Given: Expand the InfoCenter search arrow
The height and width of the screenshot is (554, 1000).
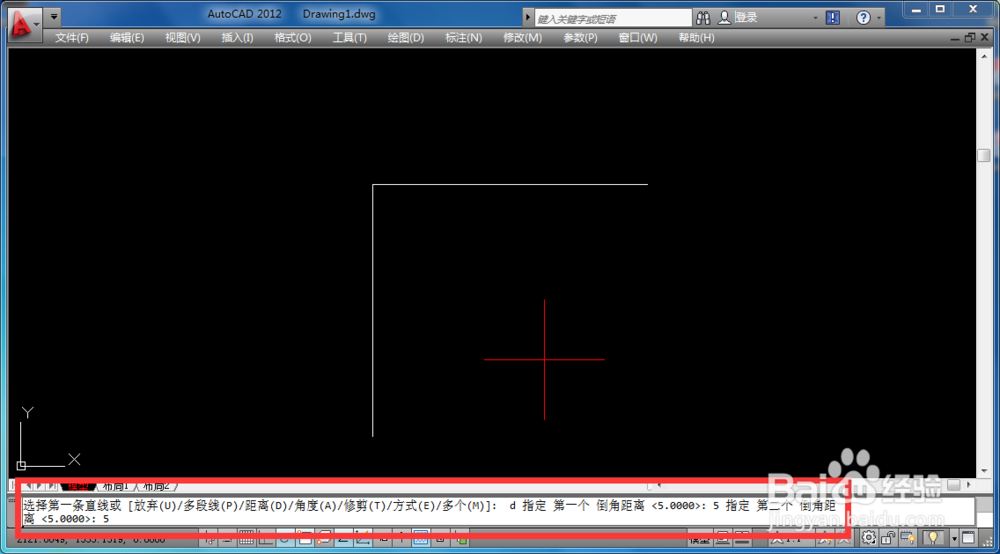Looking at the screenshot, I should click(x=528, y=18).
